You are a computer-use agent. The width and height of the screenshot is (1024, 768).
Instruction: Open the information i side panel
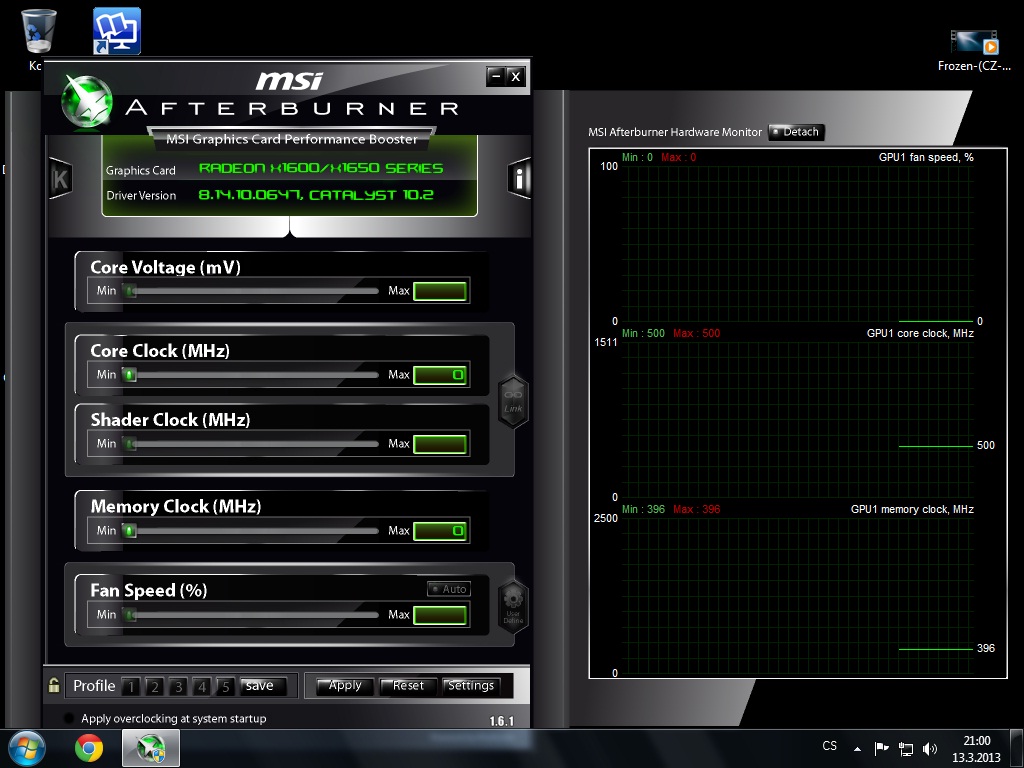[x=520, y=178]
